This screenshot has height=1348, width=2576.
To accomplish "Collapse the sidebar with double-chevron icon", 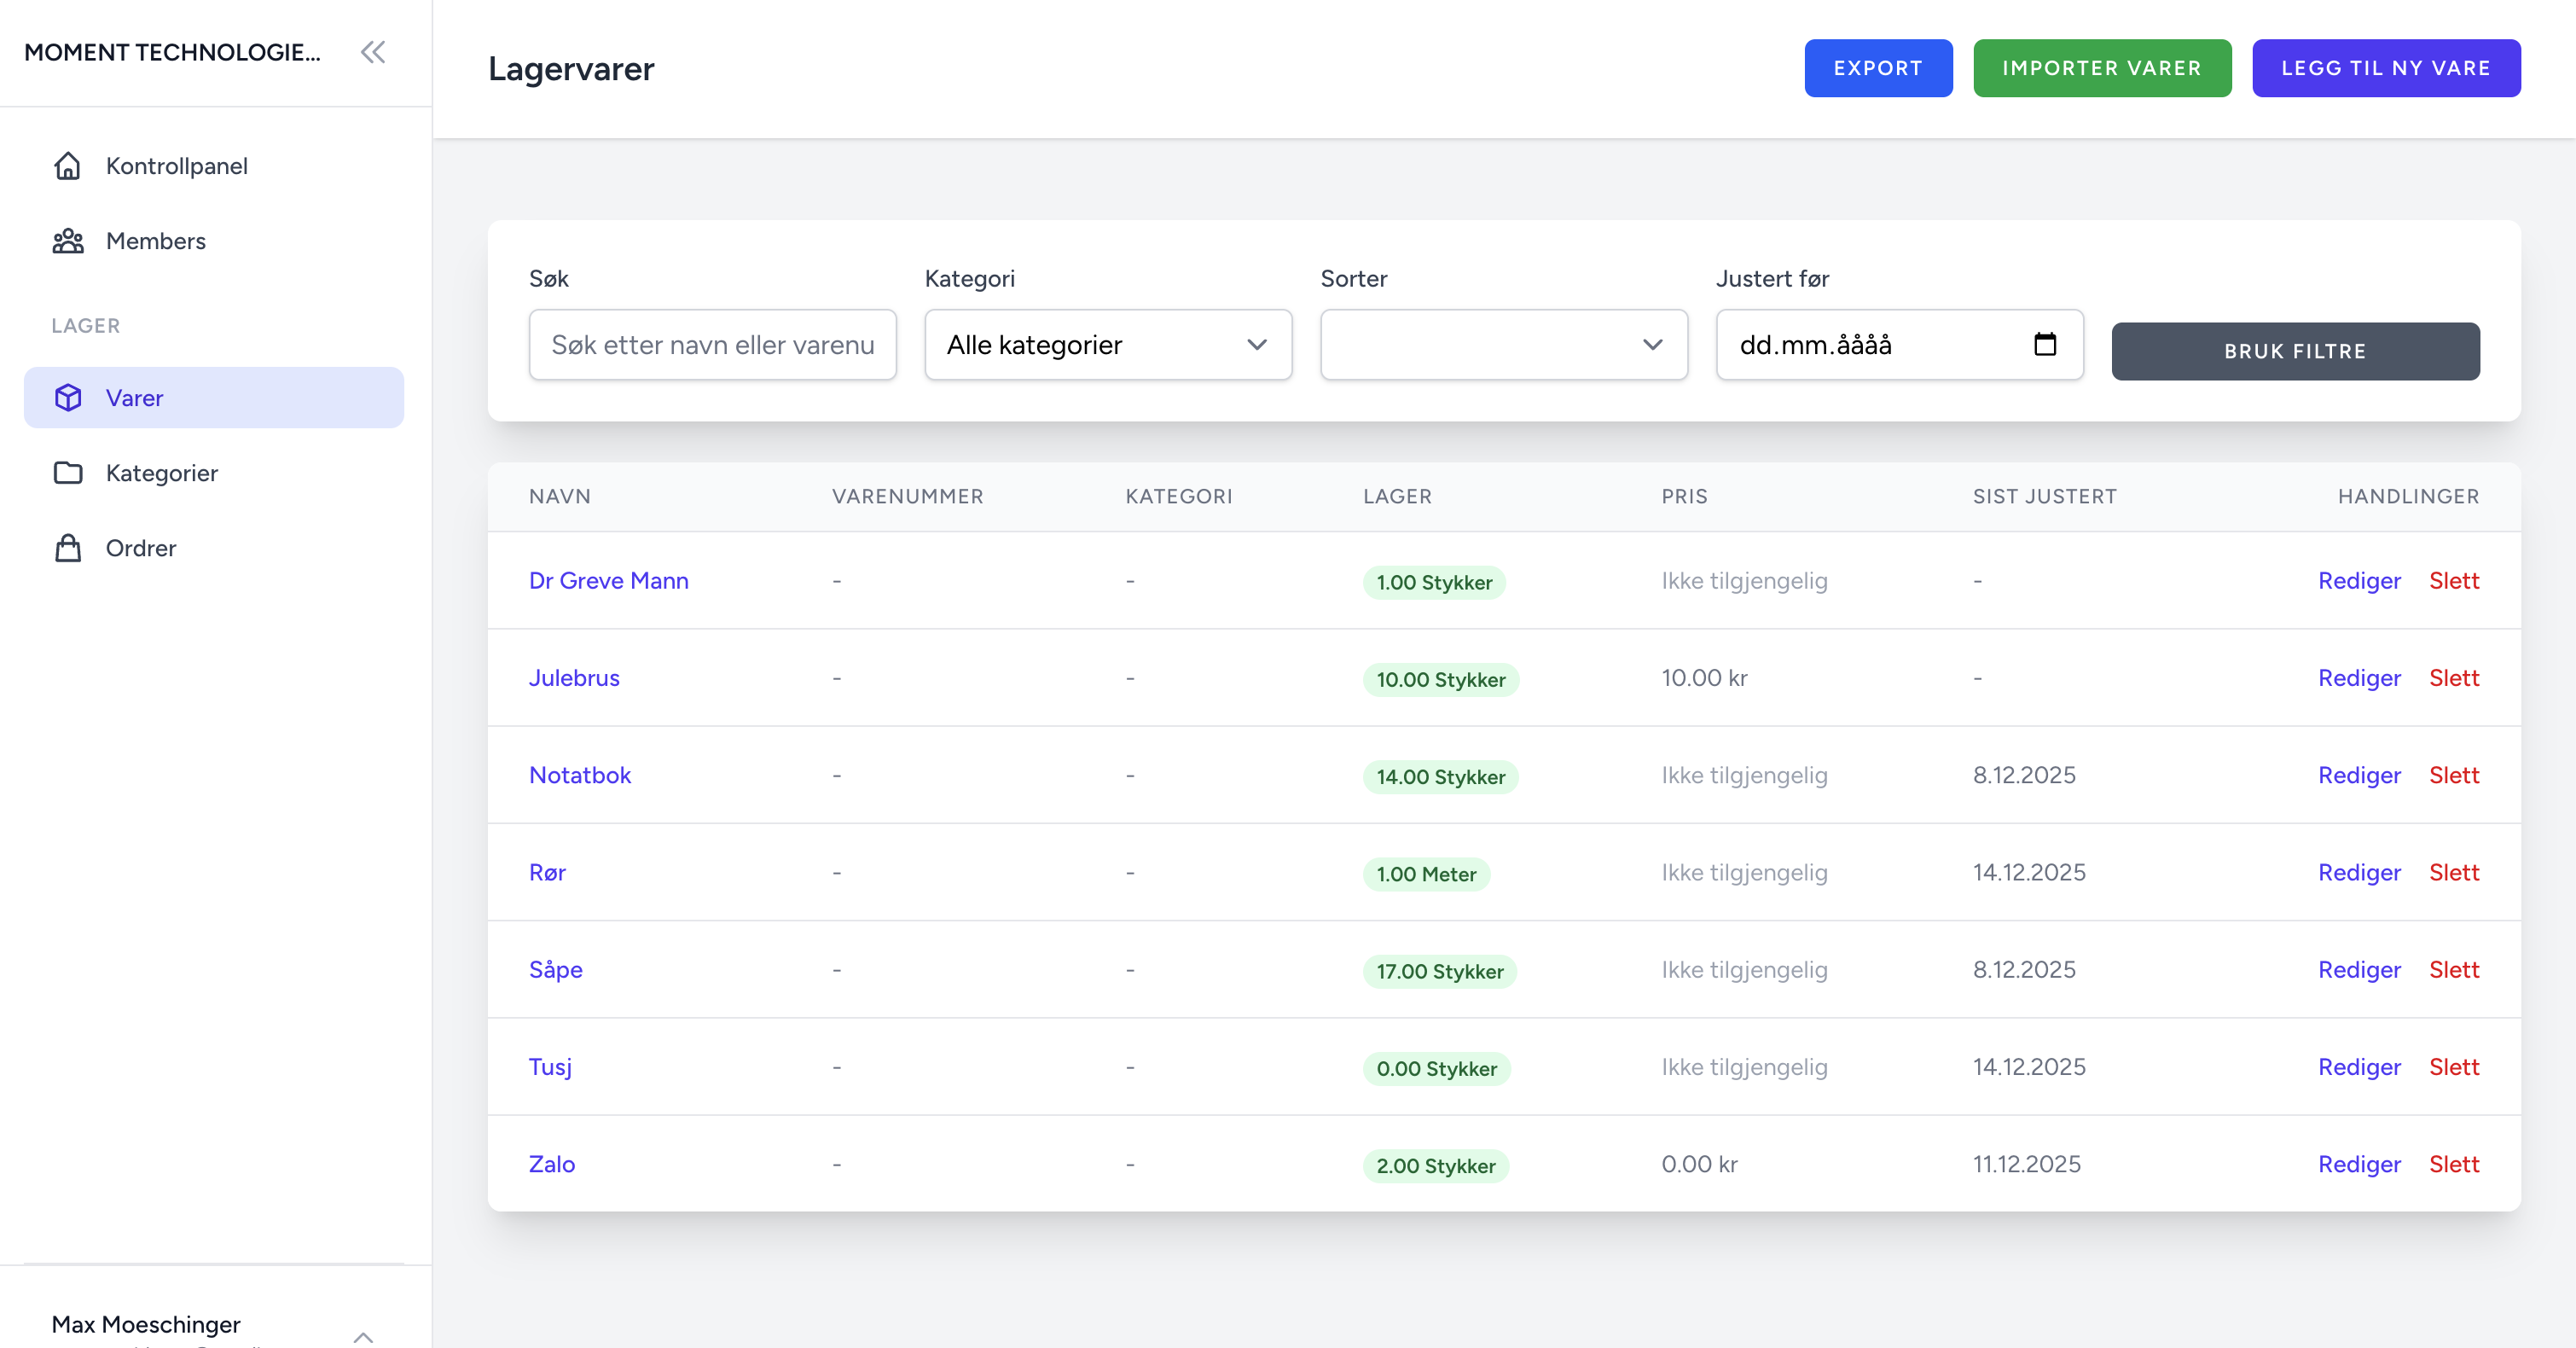I will click(x=373, y=52).
